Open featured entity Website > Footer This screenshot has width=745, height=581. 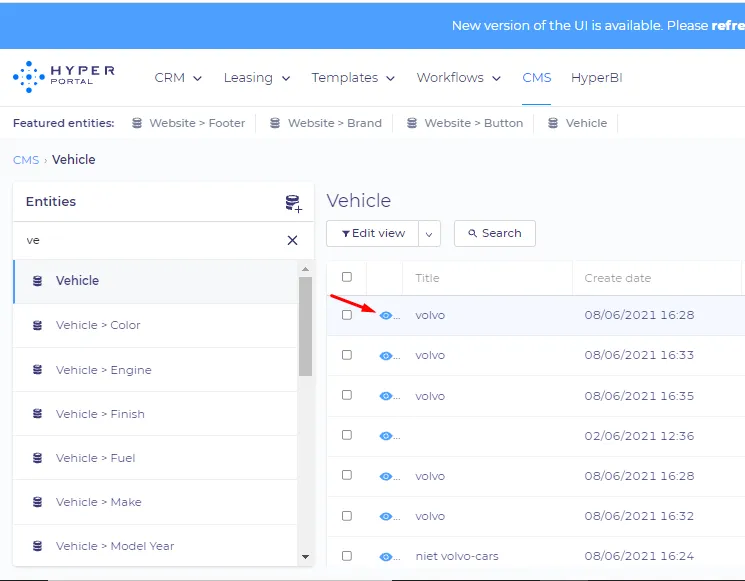189,123
